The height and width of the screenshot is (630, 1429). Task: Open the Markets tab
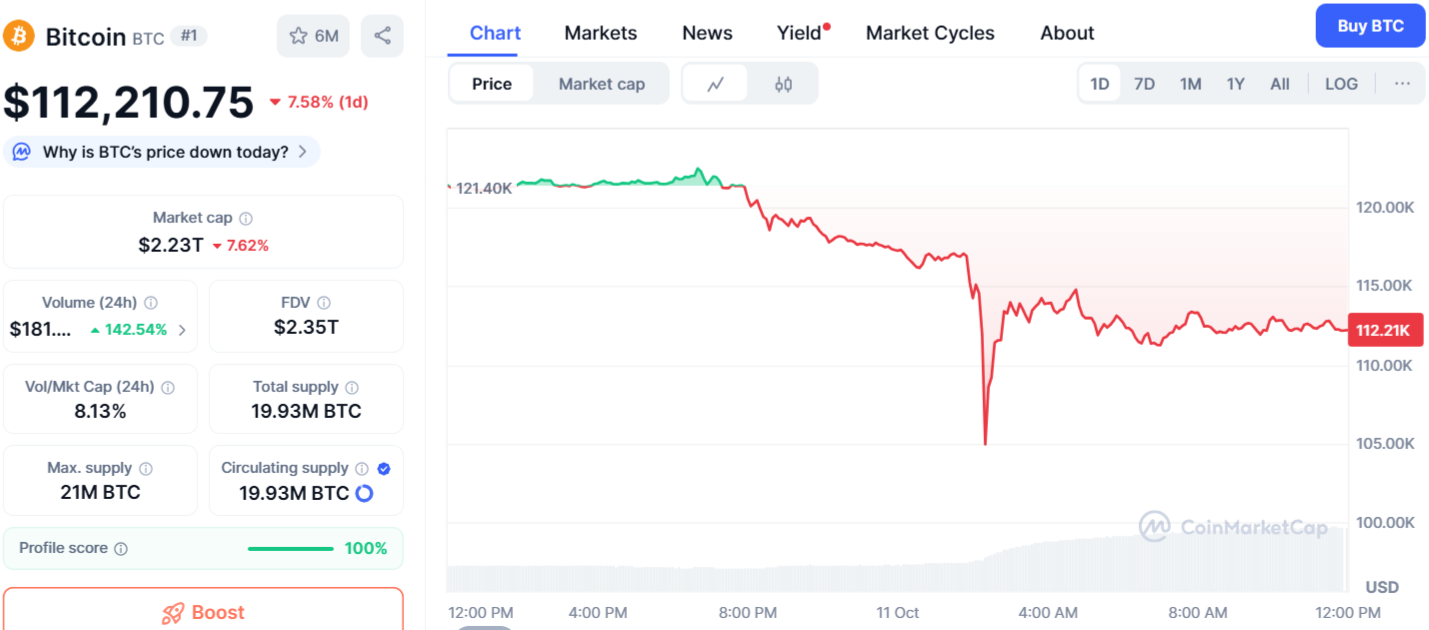[600, 33]
